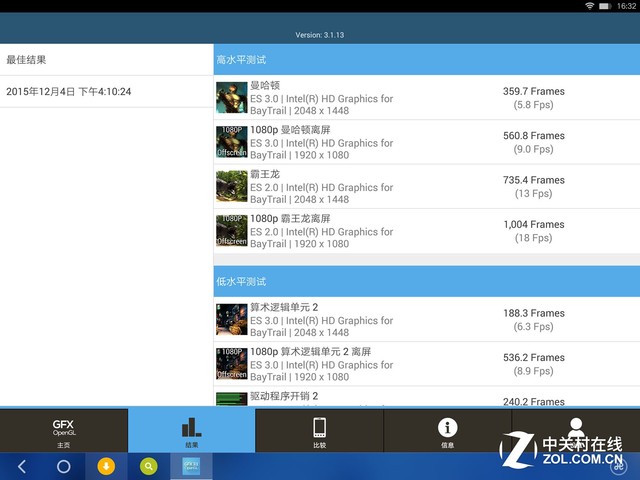
Task: Open the yellow download app in taskbar
Action: 106,466
